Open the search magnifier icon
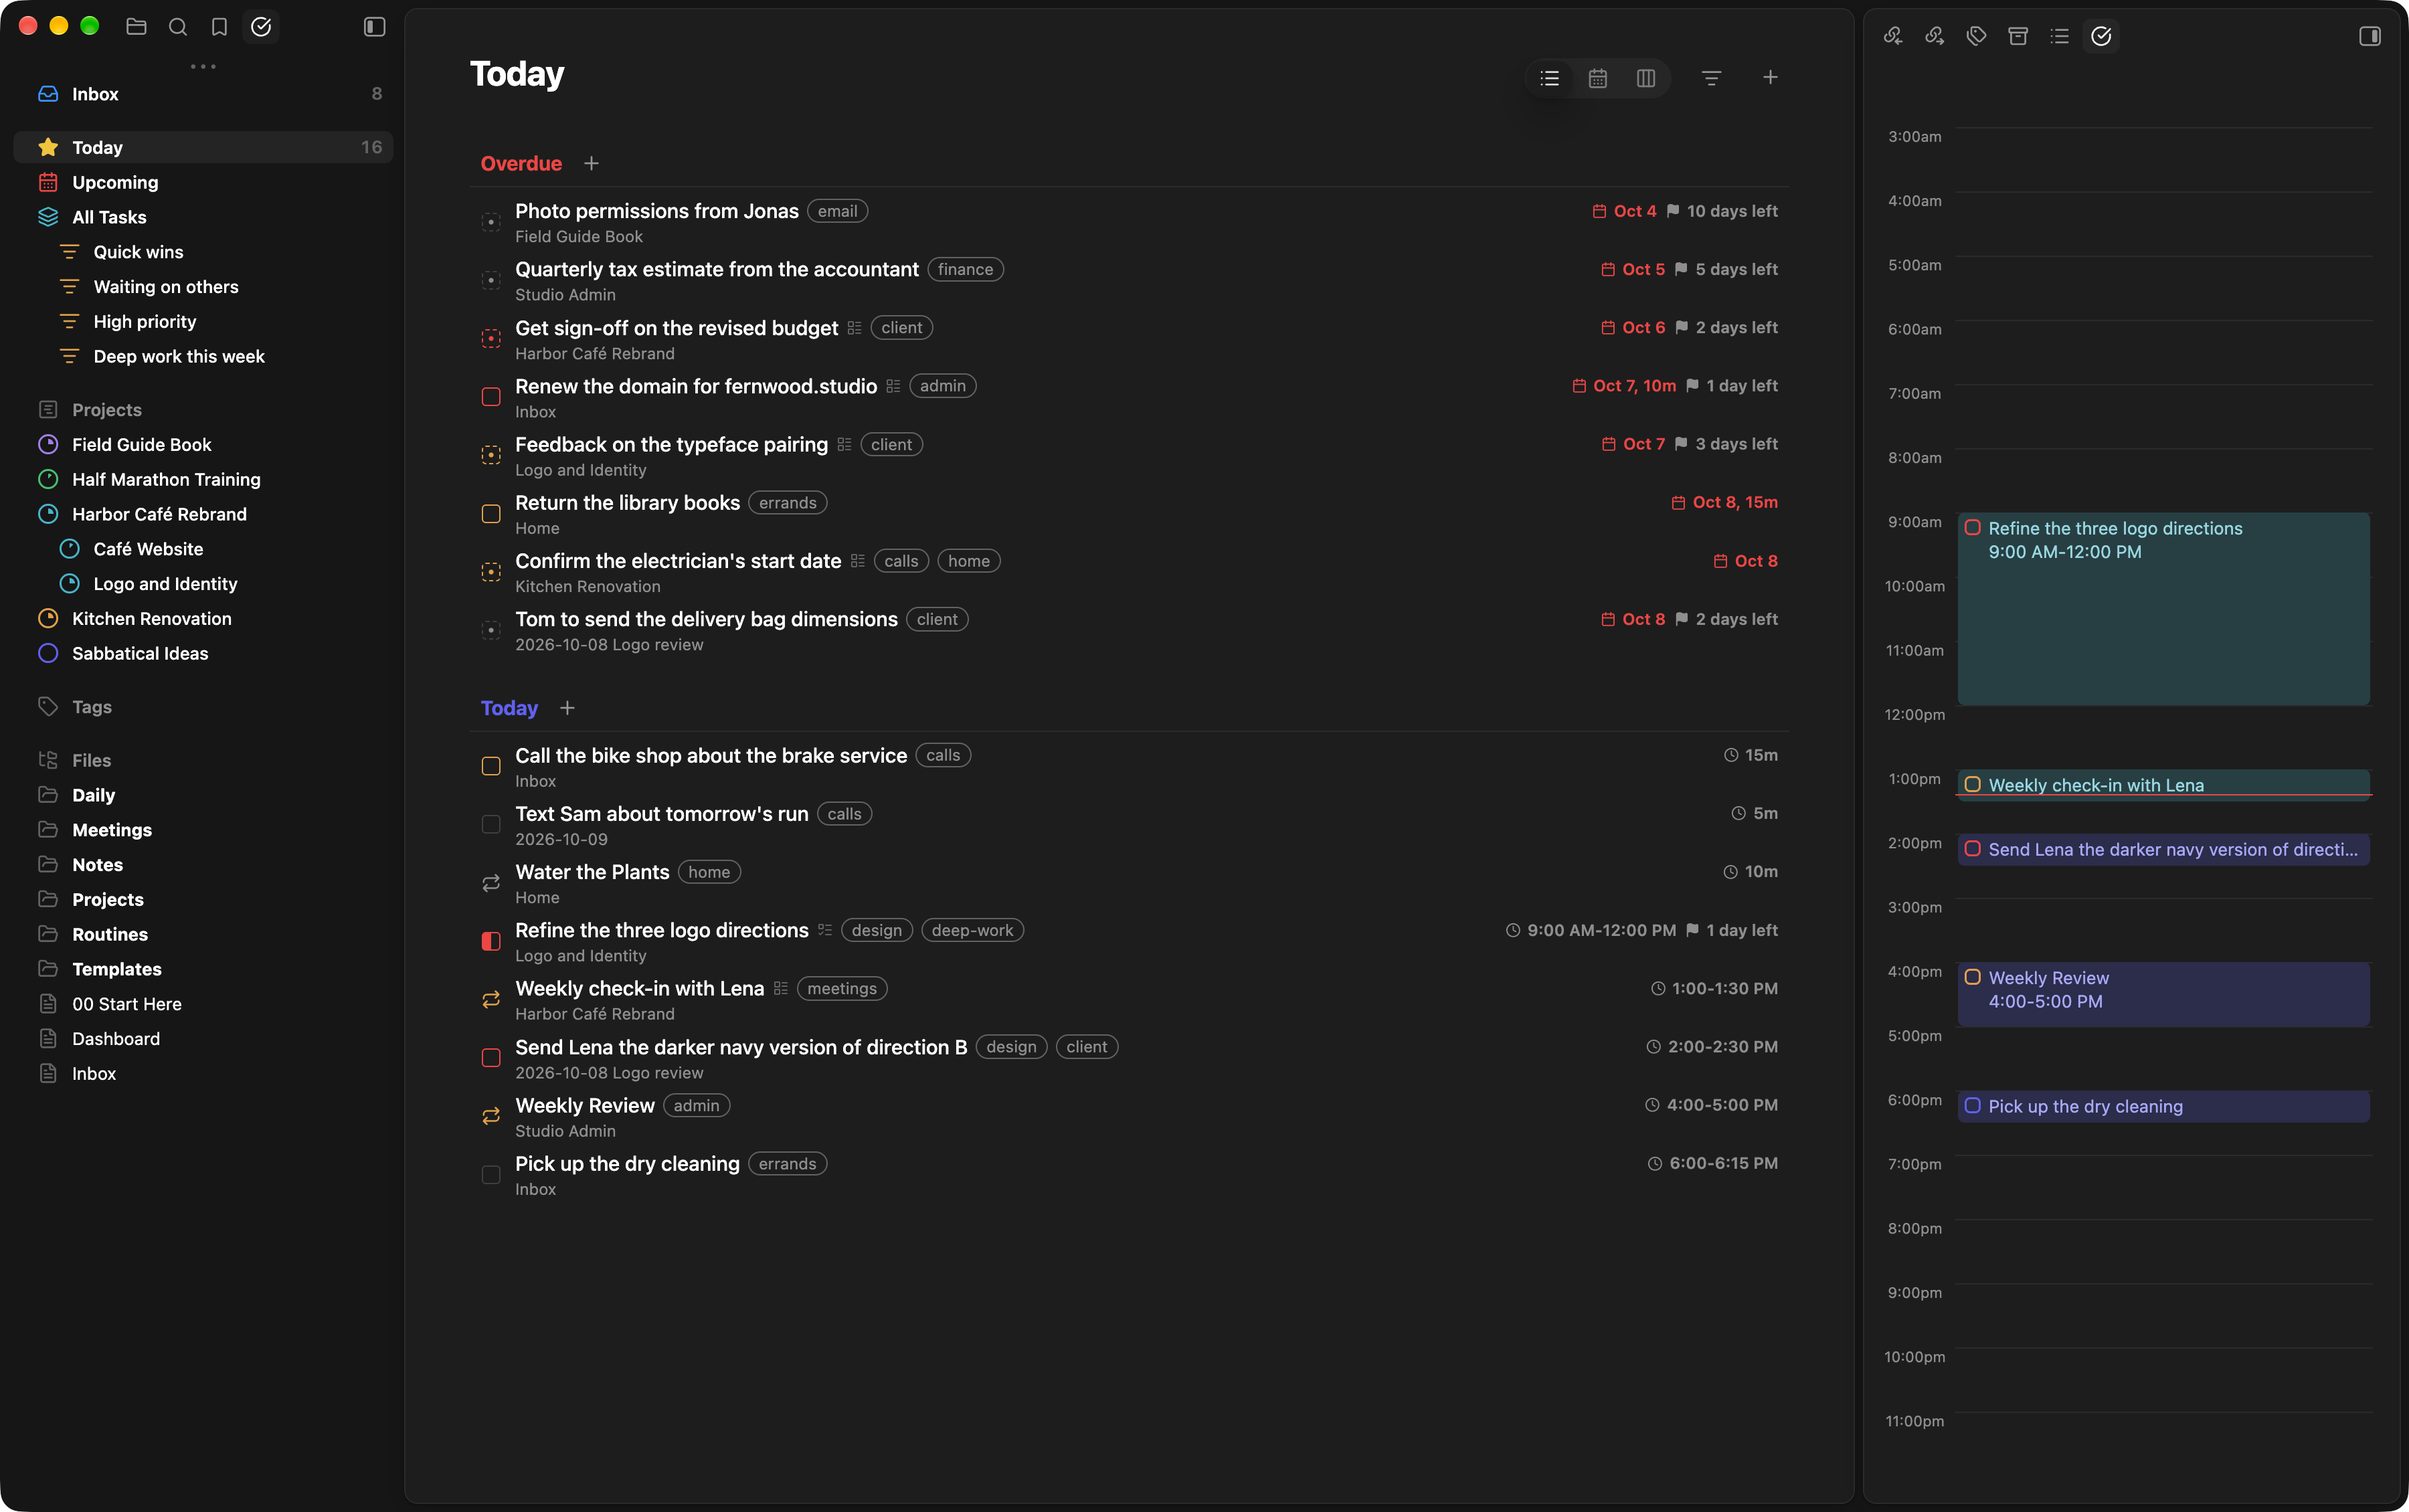 [178, 27]
